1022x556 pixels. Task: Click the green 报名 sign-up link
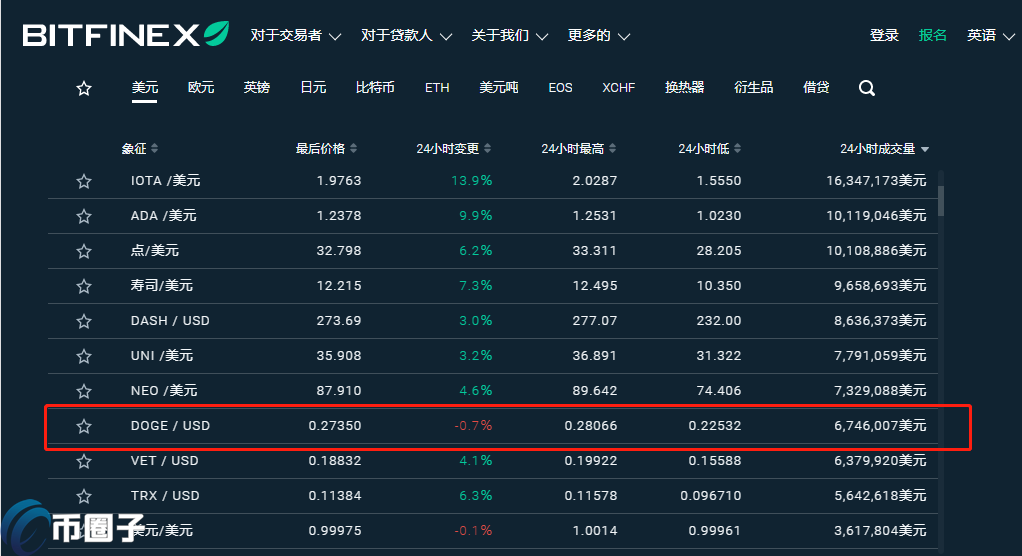932,35
